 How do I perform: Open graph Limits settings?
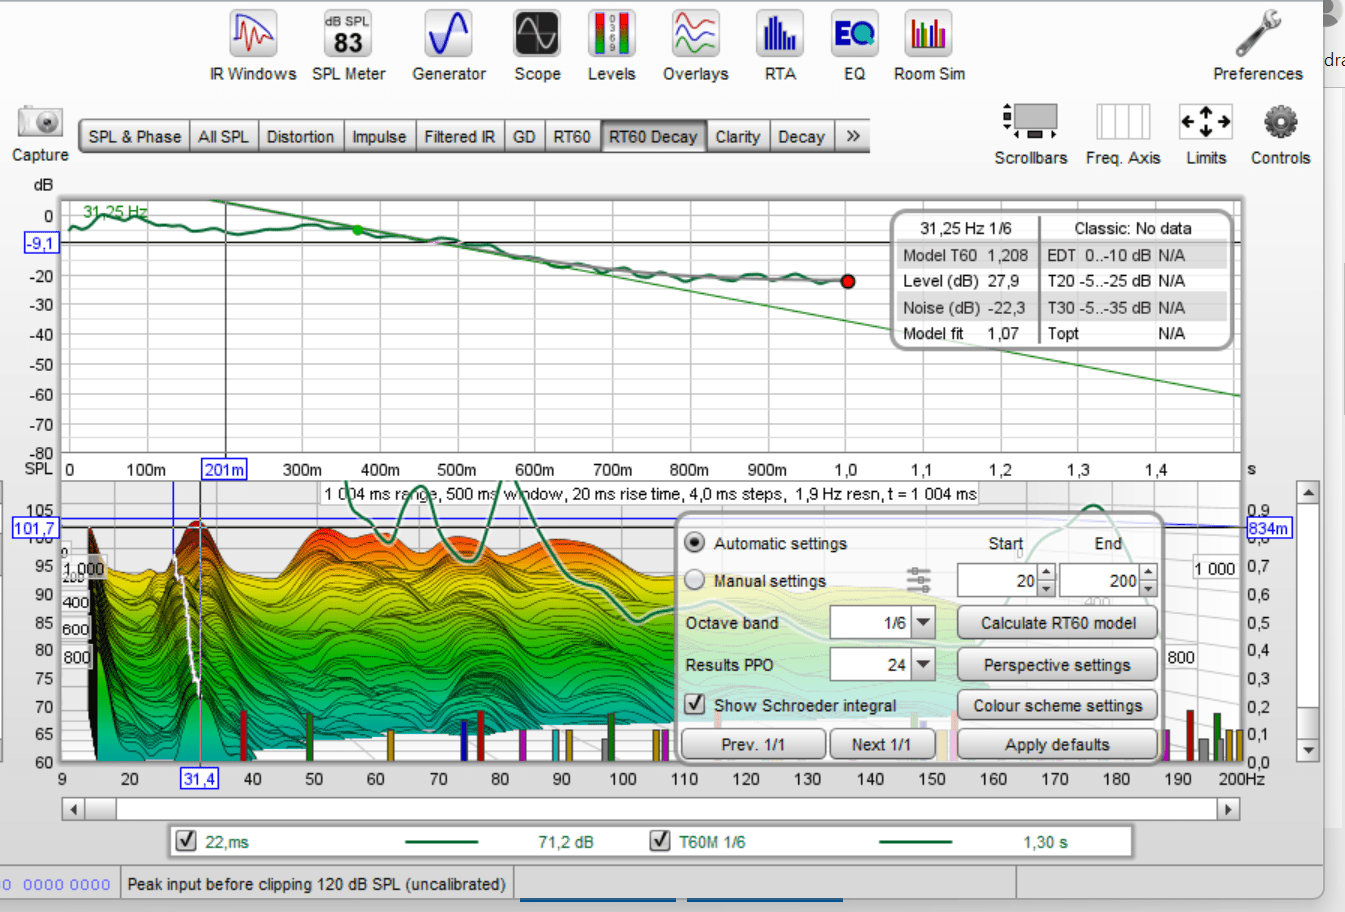[1206, 133]
